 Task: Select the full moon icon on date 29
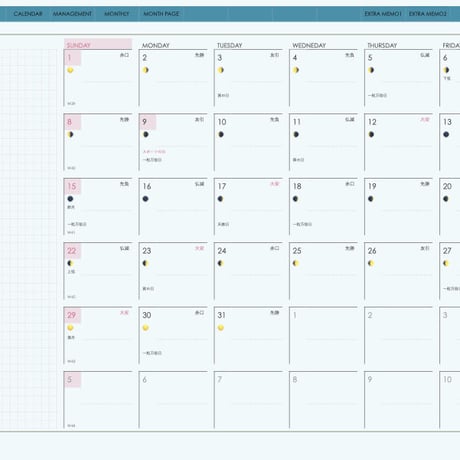click(70, 328)
